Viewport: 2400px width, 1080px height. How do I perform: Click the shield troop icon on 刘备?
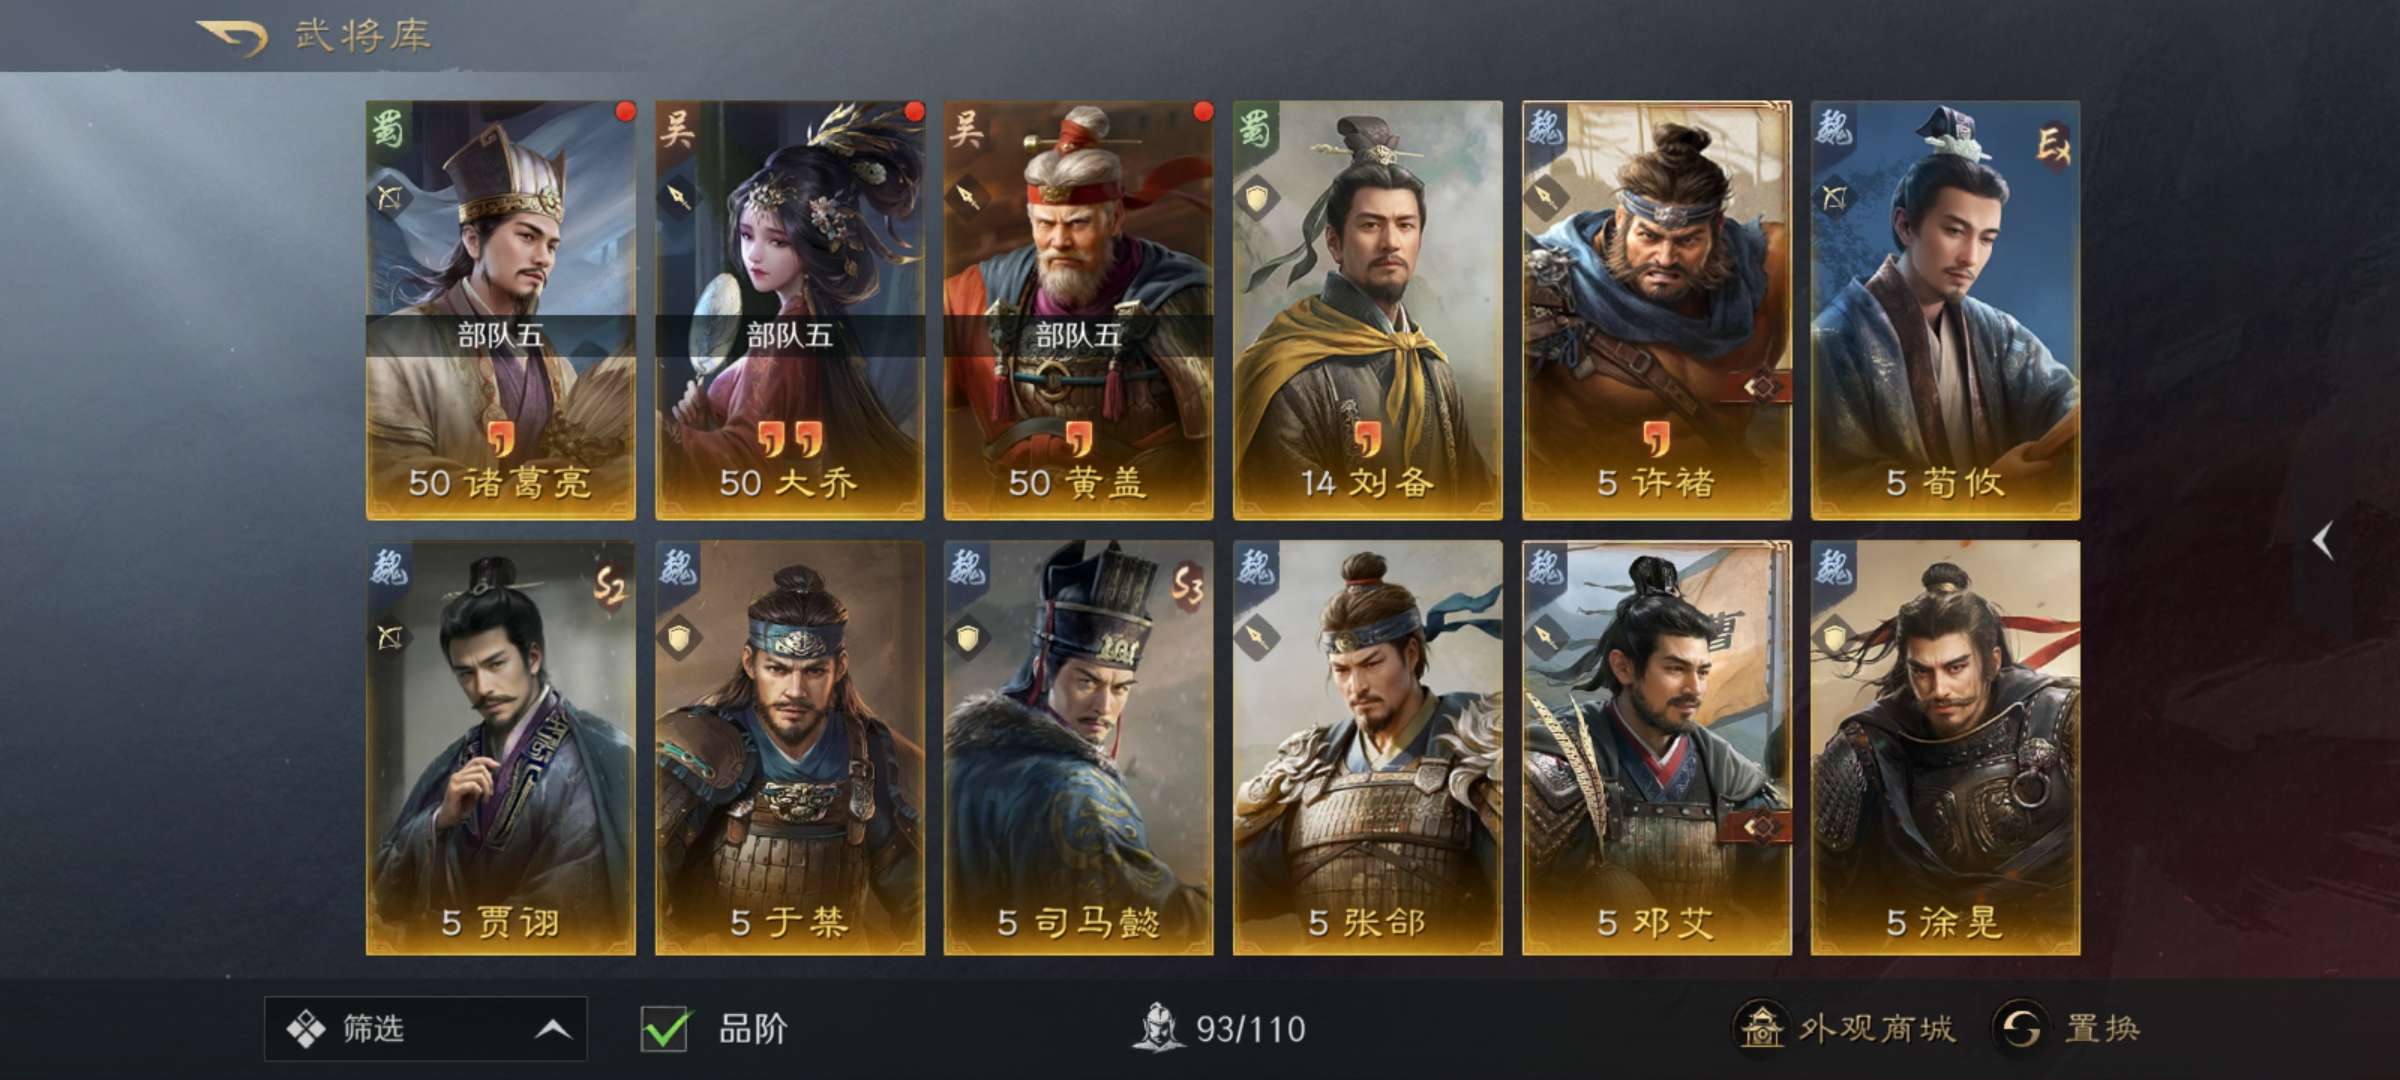[x=1256, y=196]
